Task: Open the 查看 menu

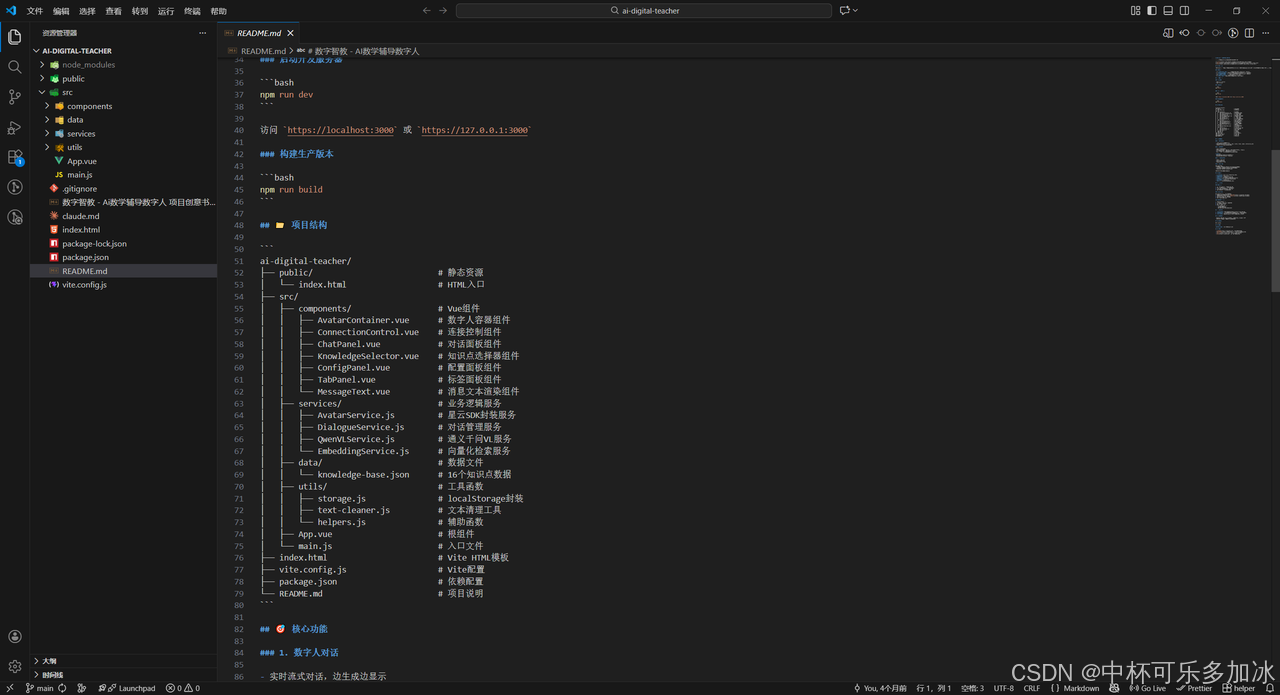Action: pyautogui.click(x=113, y=11)
